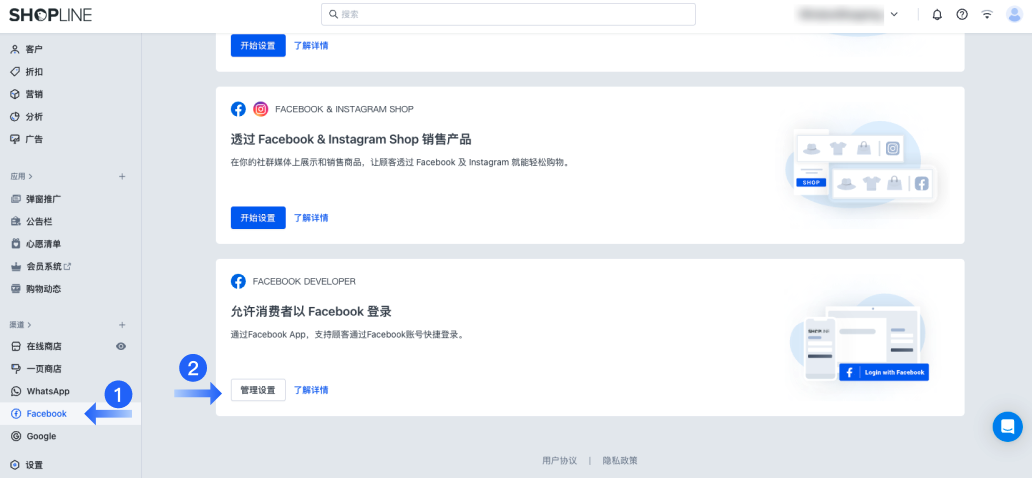Expand the 应用 section chevron

30,176
